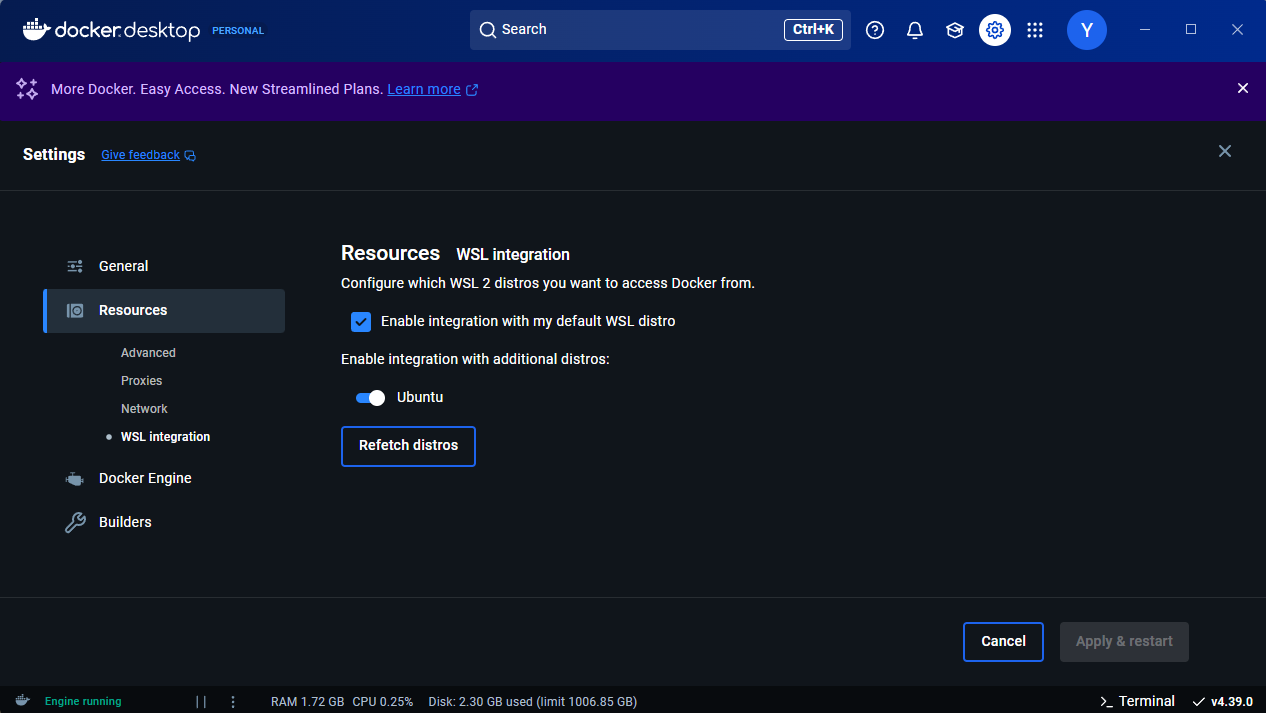Pause the engine via status bar pause icon

(201, 702)
